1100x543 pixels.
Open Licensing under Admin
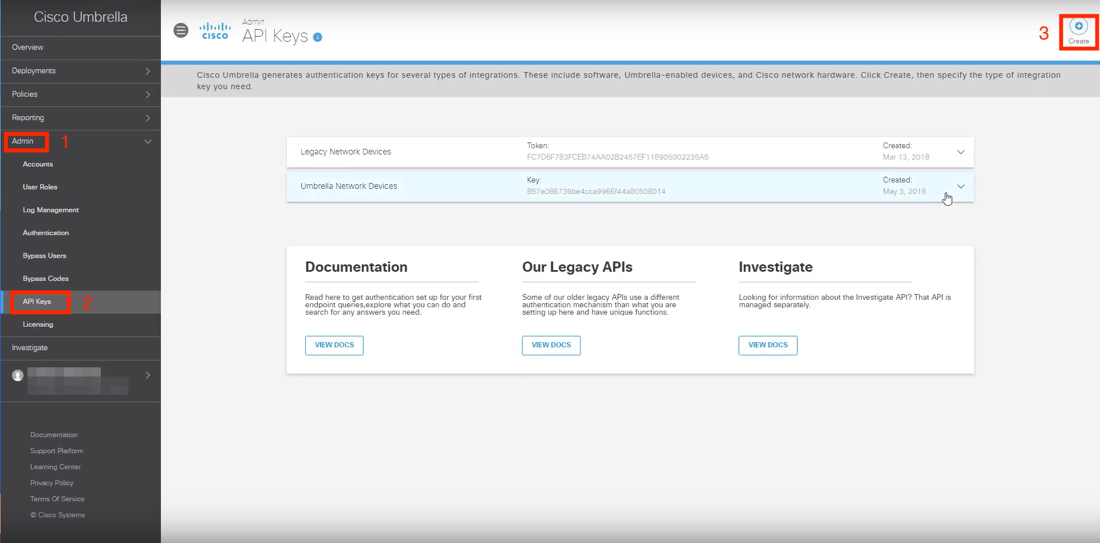click(x=38, y=325)
